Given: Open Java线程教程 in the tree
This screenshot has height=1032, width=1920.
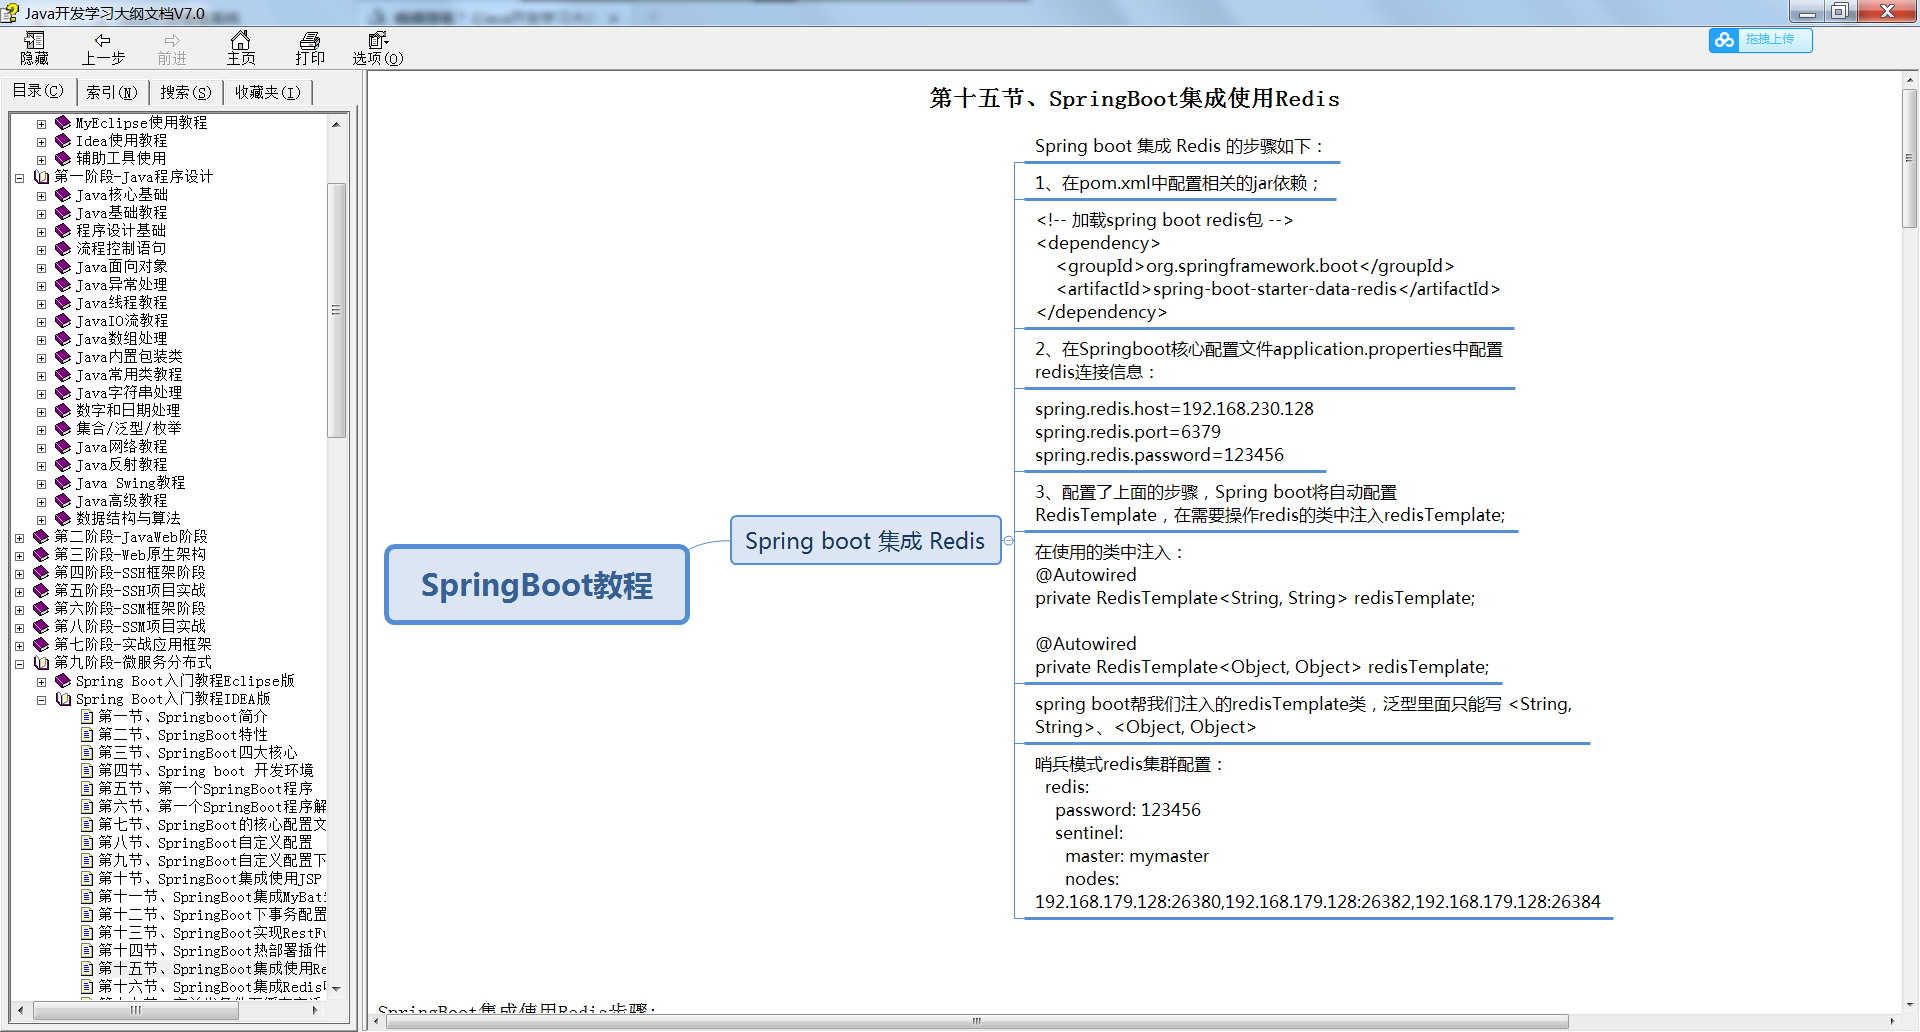Looking at the screenshot, I should click(x=121, y=302).
